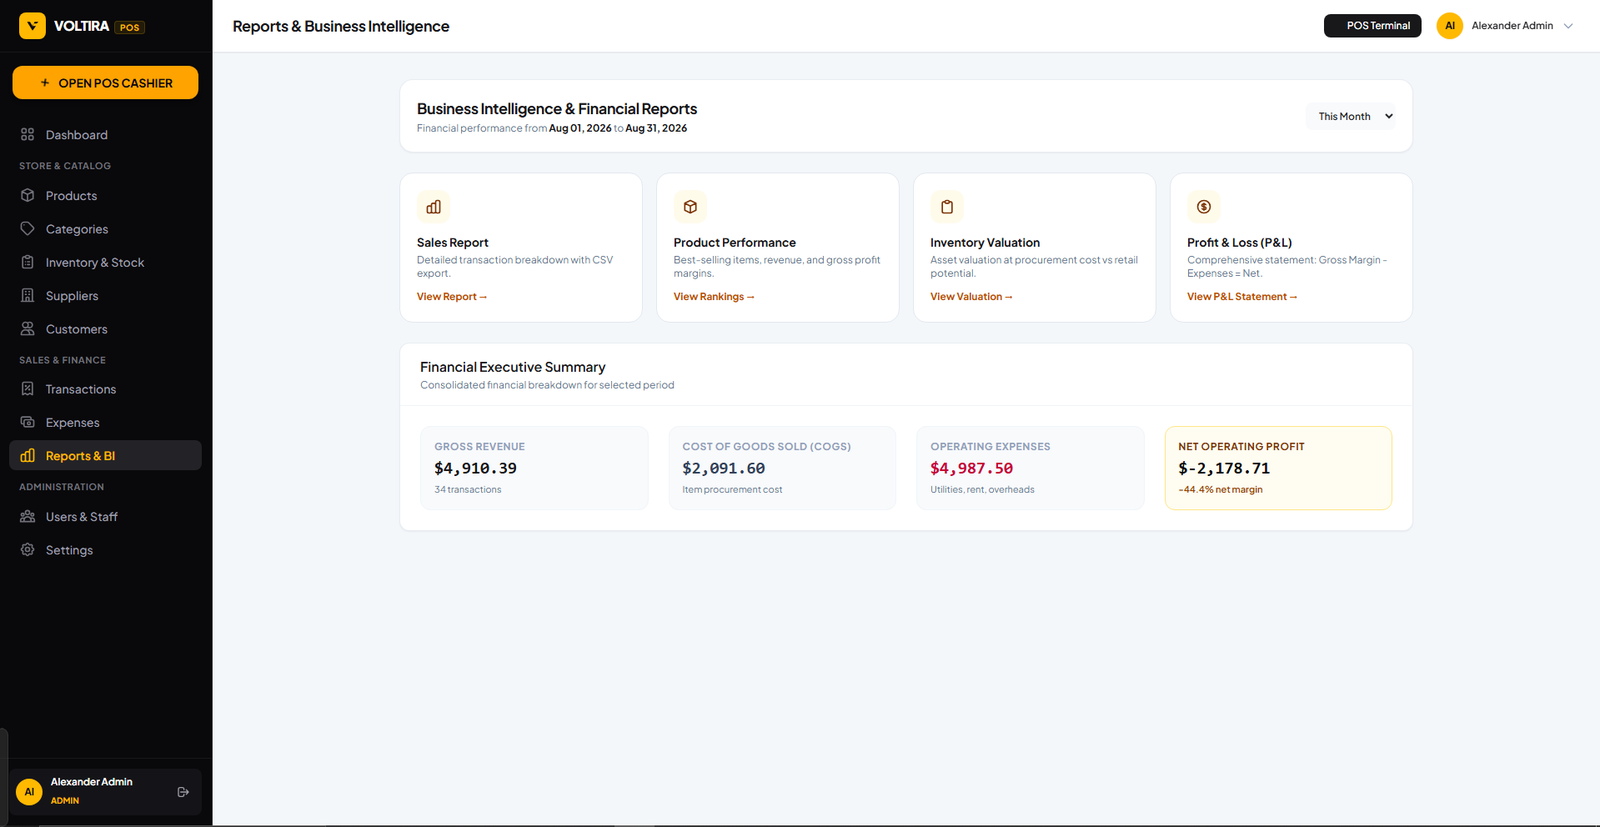Click the -44.4% net margin text
Screen dimensions: 1600x827
tap(1220, 490)
